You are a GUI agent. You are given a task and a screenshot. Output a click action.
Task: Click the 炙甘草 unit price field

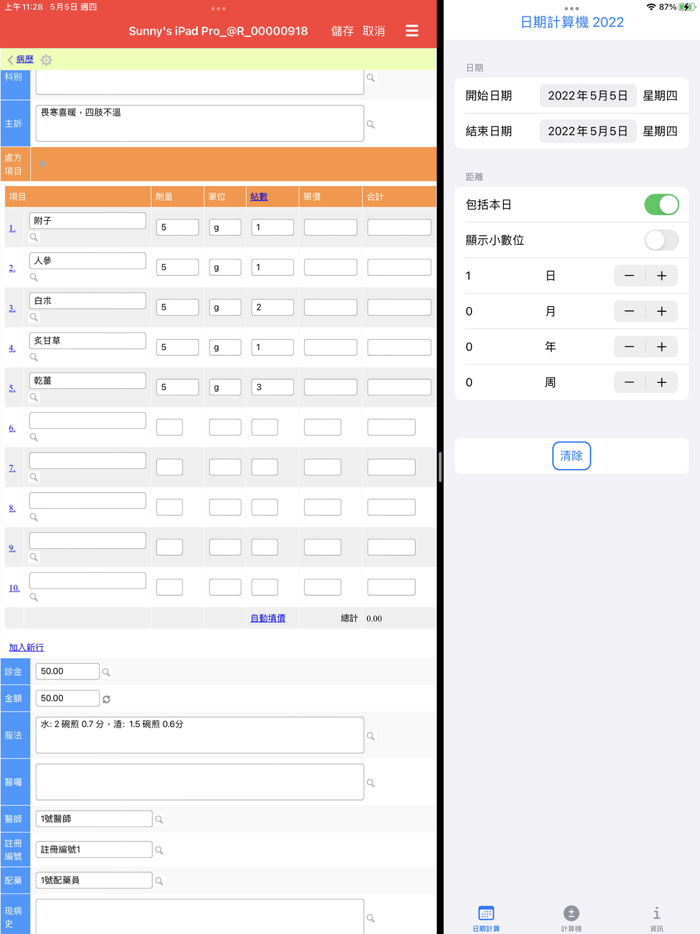pyautogui.click(x=331, y=347)
